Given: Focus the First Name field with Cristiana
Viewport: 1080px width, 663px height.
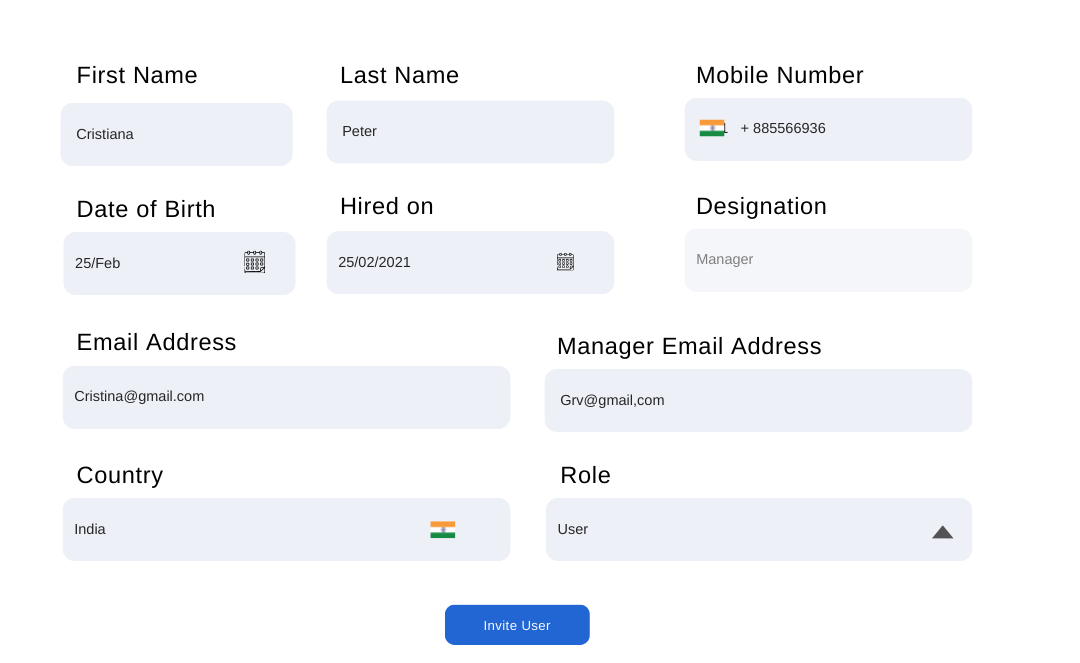Looking at the screenshot, I should point(176,134).
